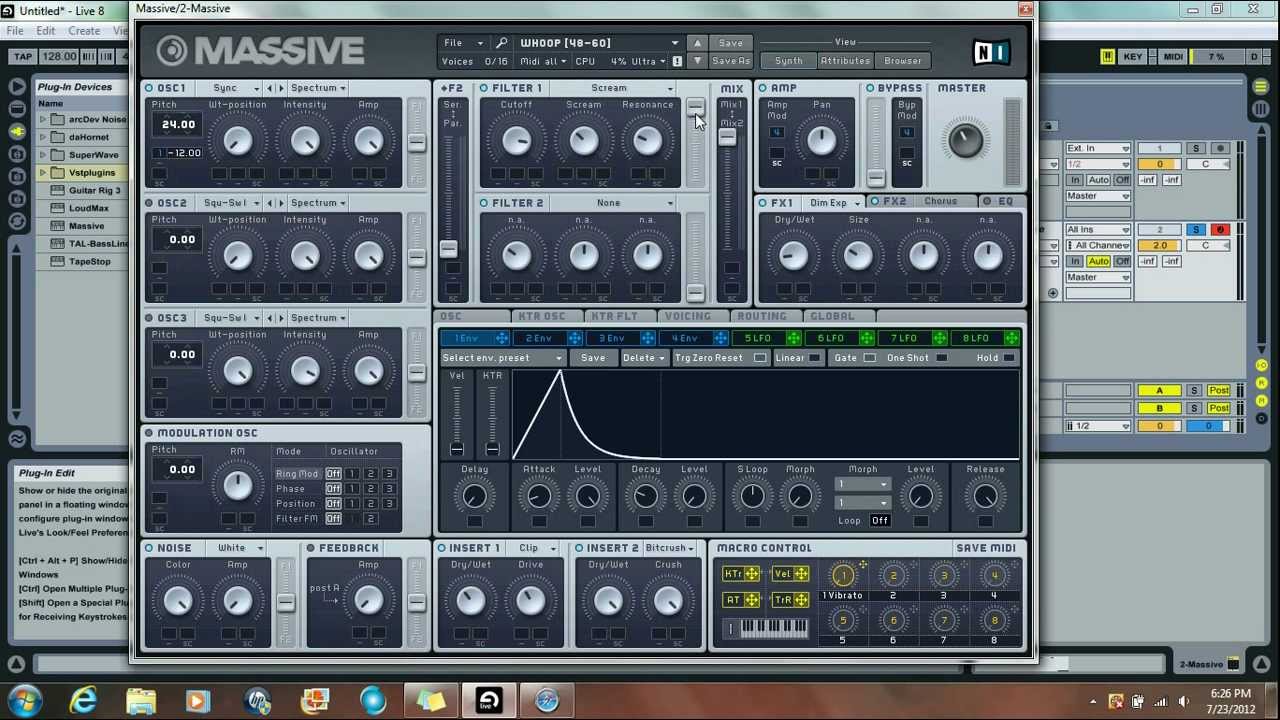Toggle the envelope Loop Off button
The width and height of the screenshot is (1280, 720).
pos(880,521)
